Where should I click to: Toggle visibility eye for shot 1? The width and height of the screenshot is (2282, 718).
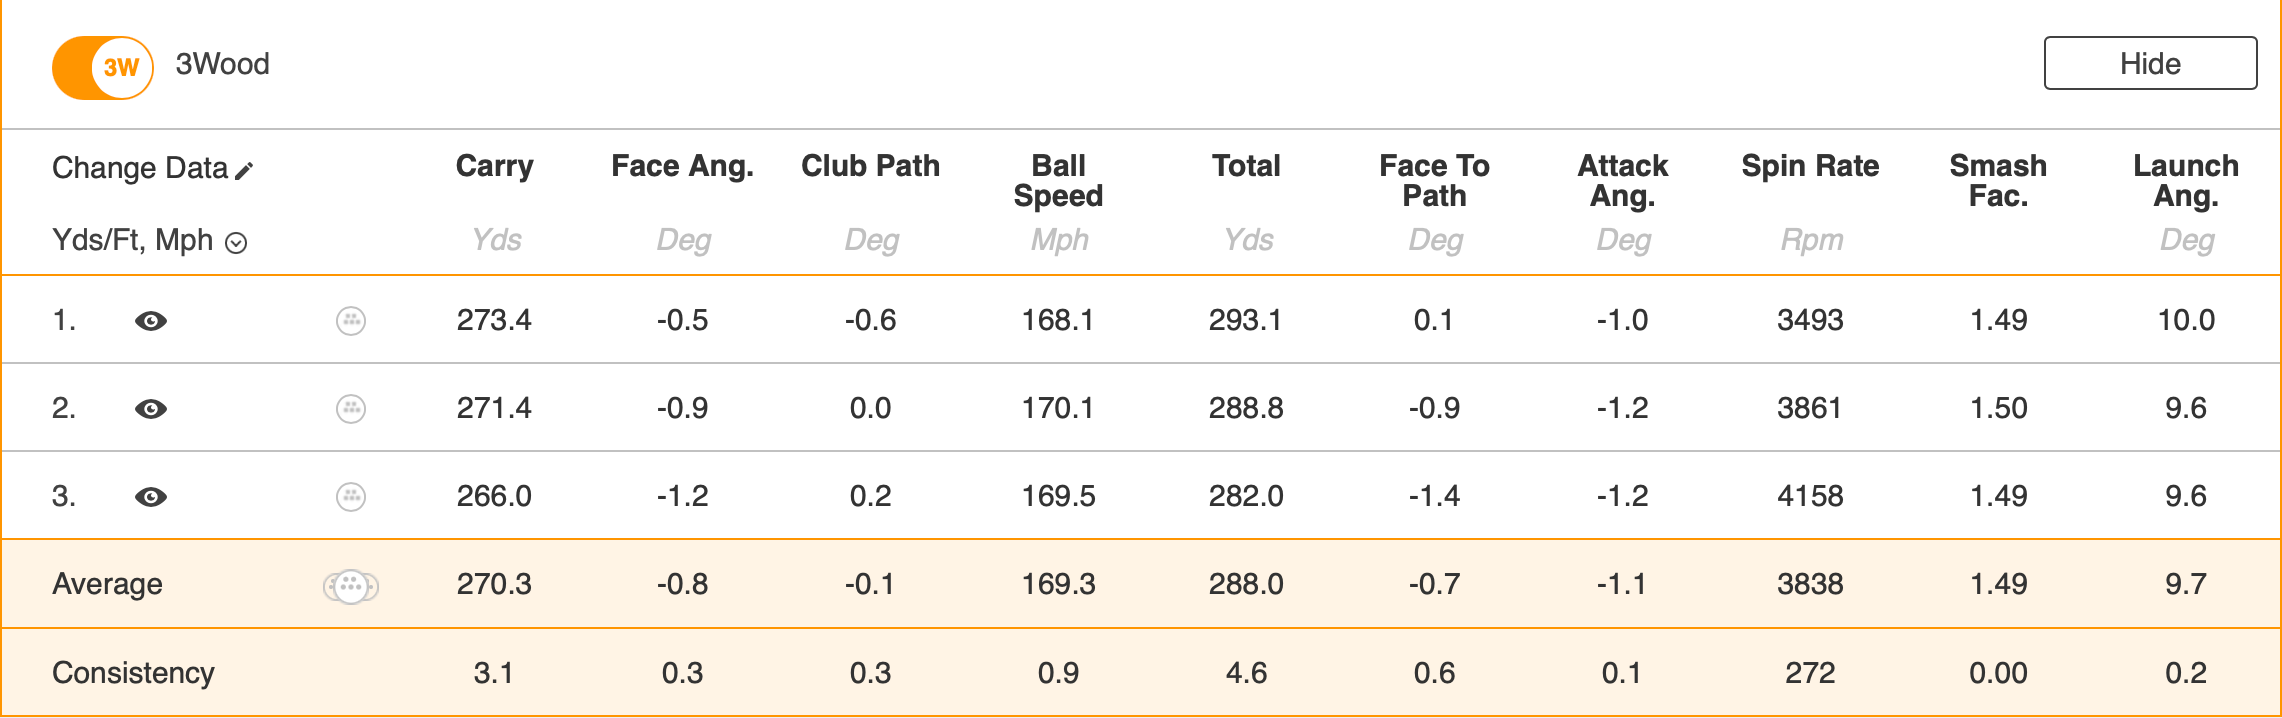tap(151, 321)
